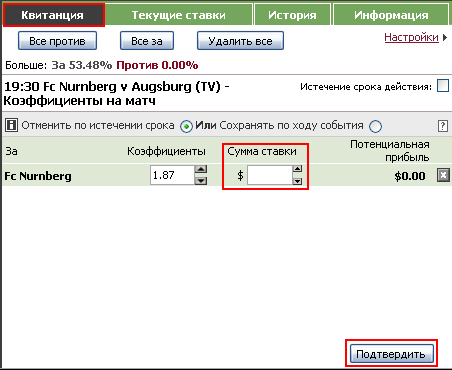Switch to the Текущие ставки tab
Screen dimensions: 452x370
[x=179, y=15]
